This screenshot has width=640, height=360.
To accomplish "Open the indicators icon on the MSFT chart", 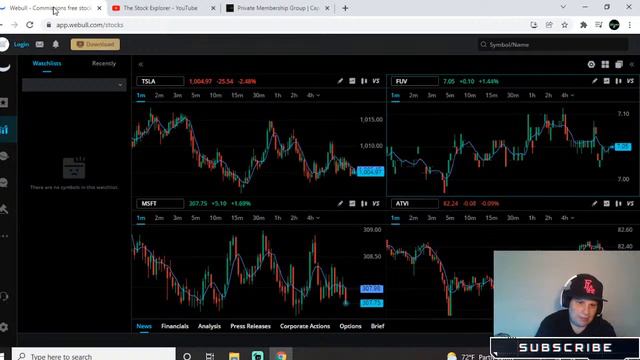I will click(x=352, y=203).
